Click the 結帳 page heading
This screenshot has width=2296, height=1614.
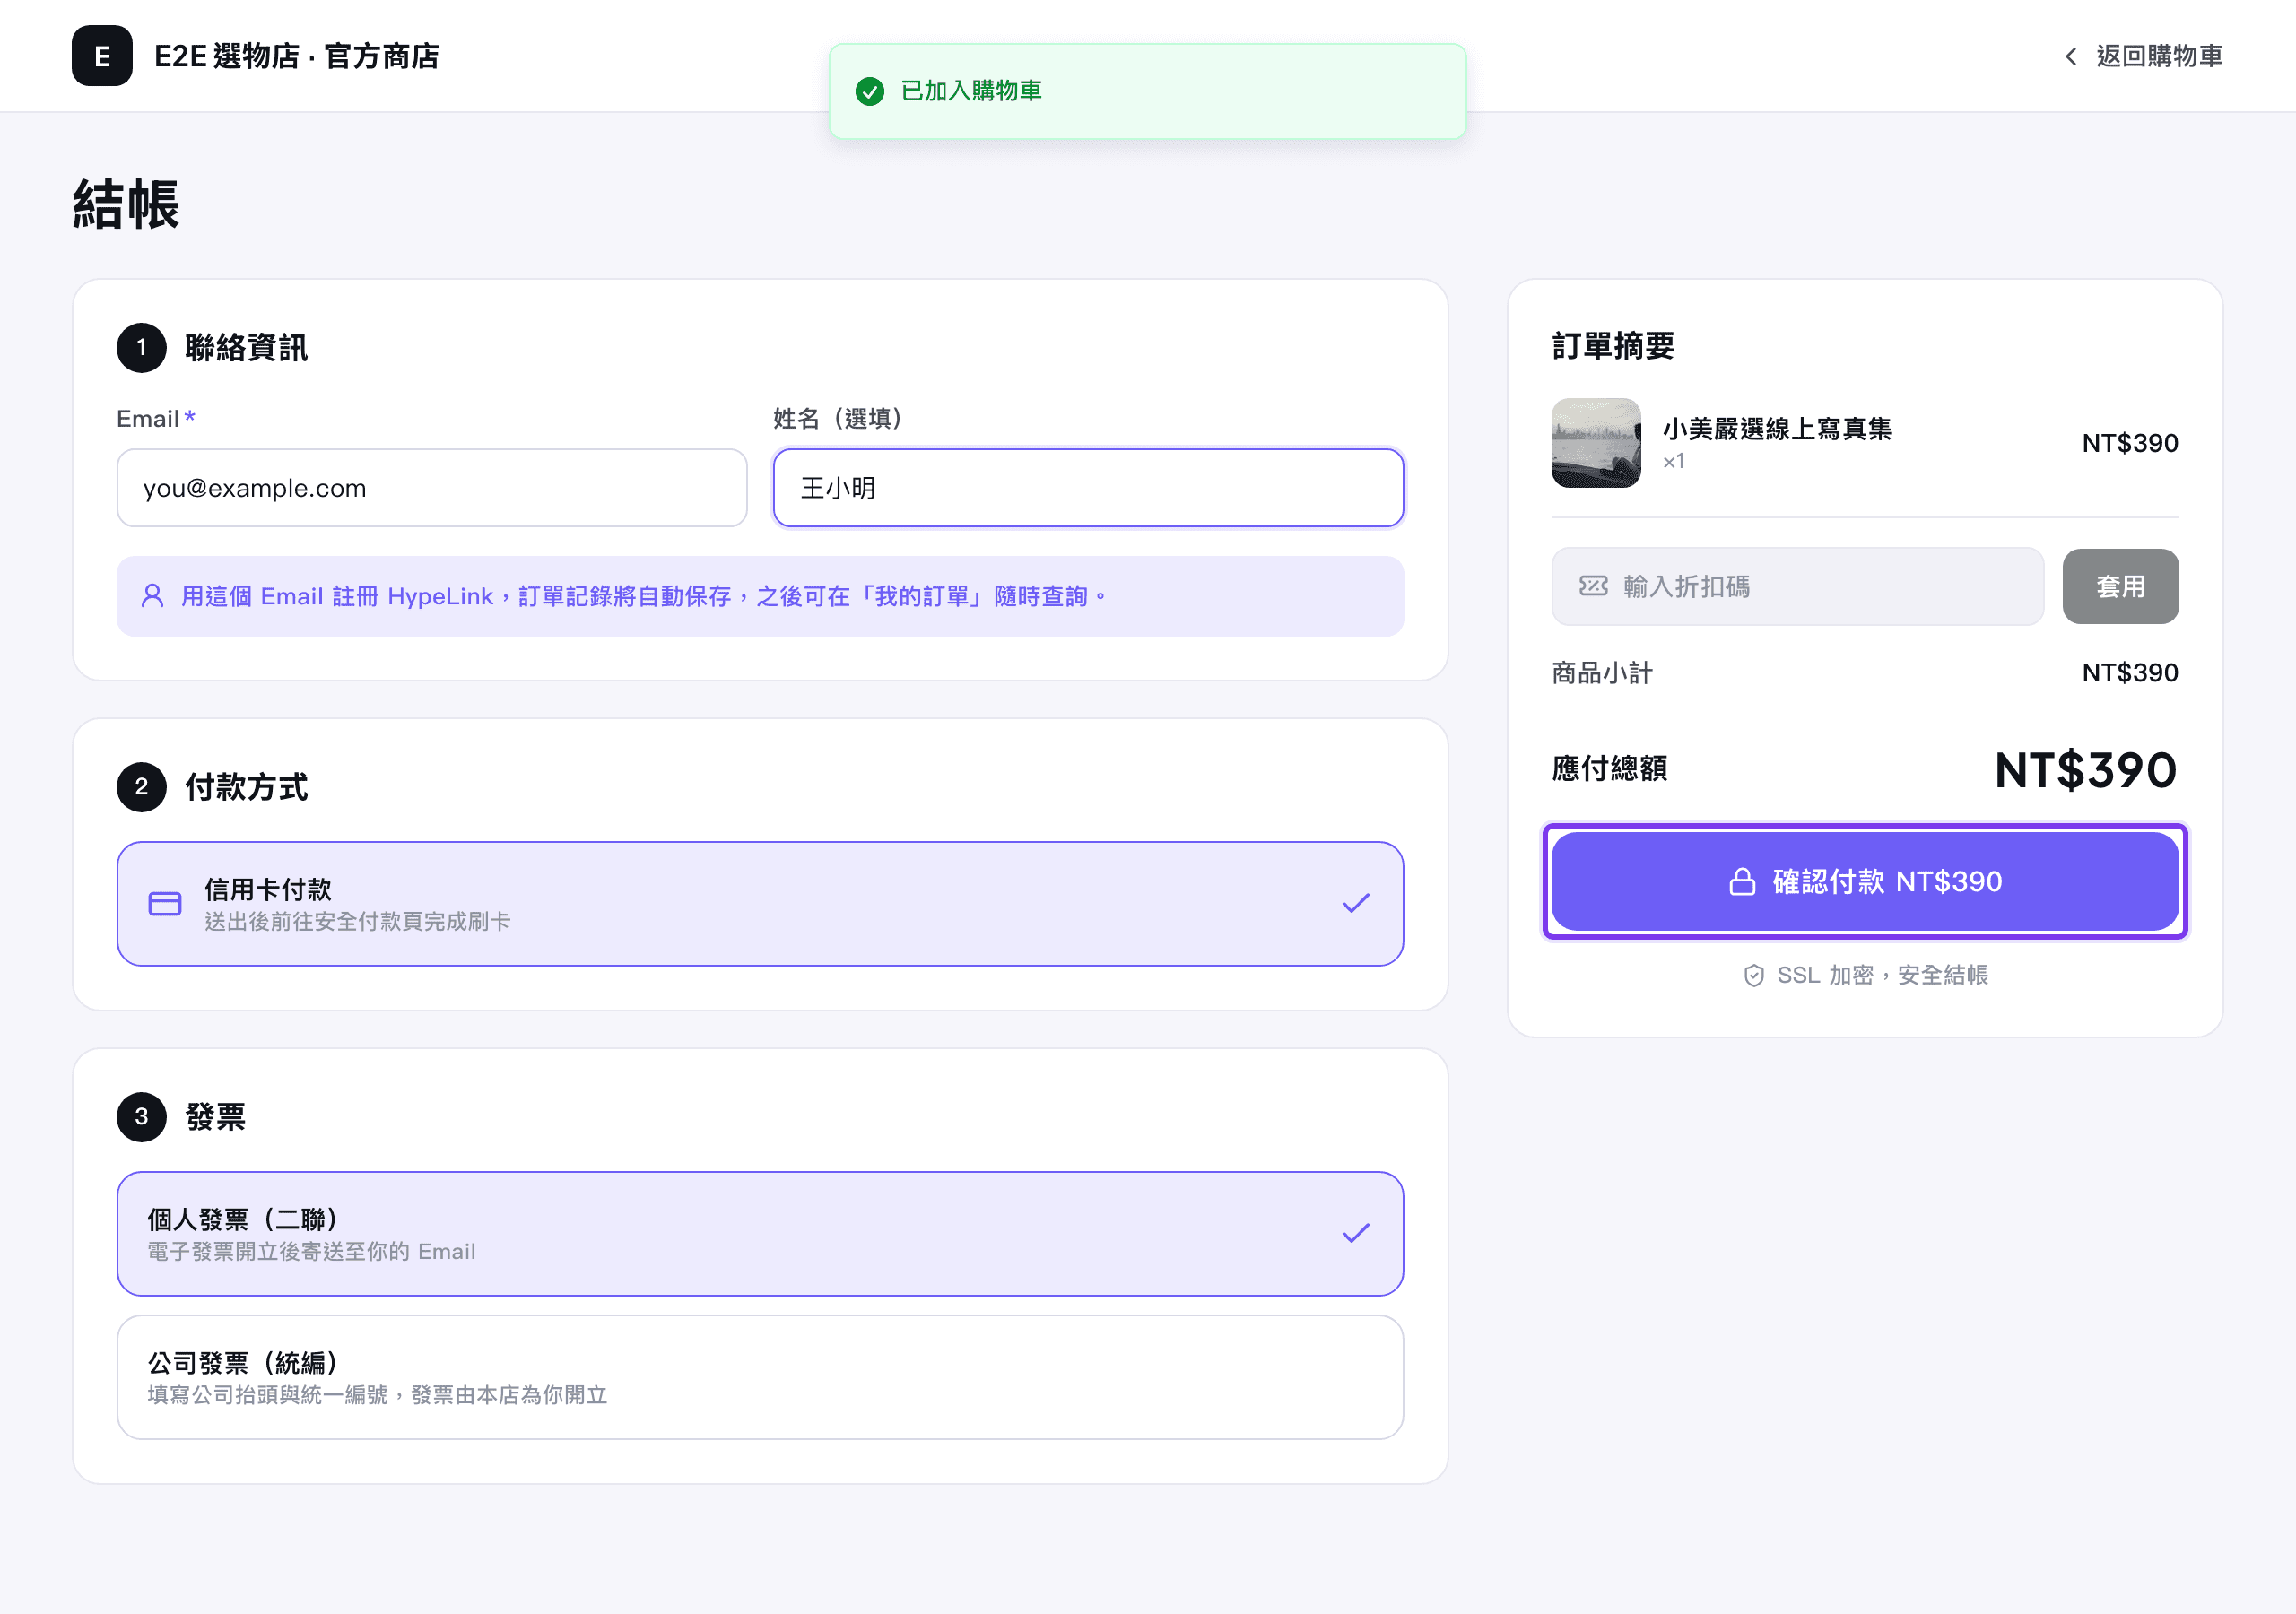click(126, 204)
